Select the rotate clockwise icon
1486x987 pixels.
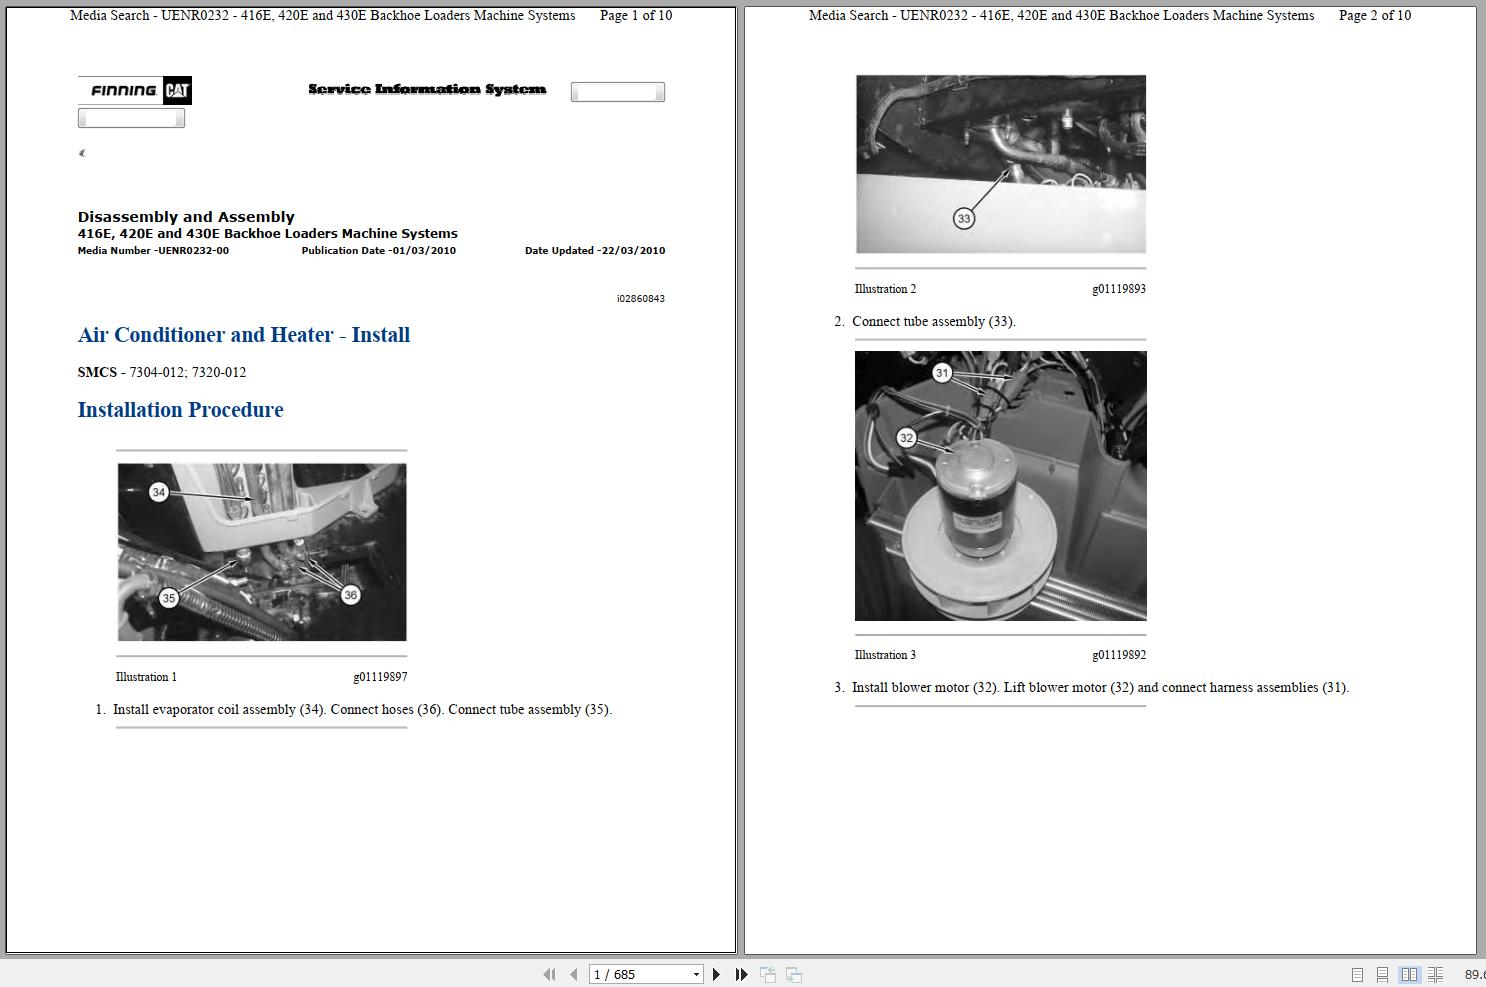point(793,974)
